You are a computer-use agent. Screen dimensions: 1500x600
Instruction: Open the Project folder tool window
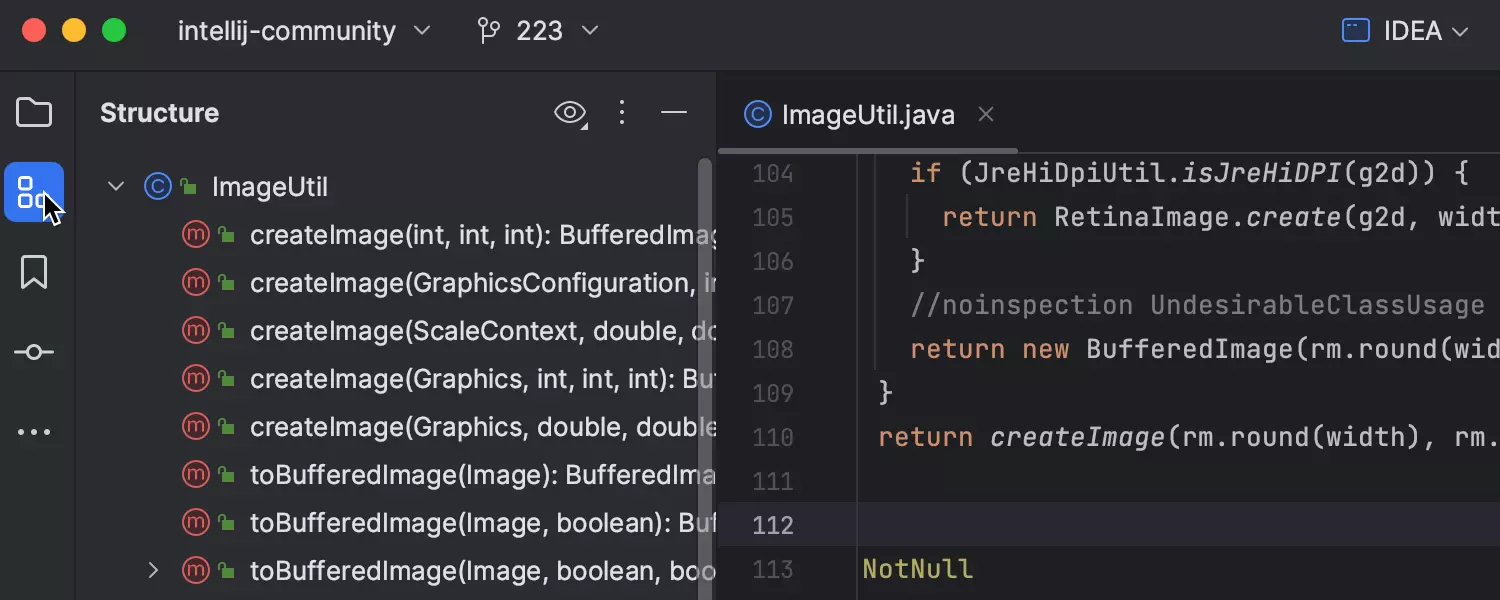coord(34,113)
